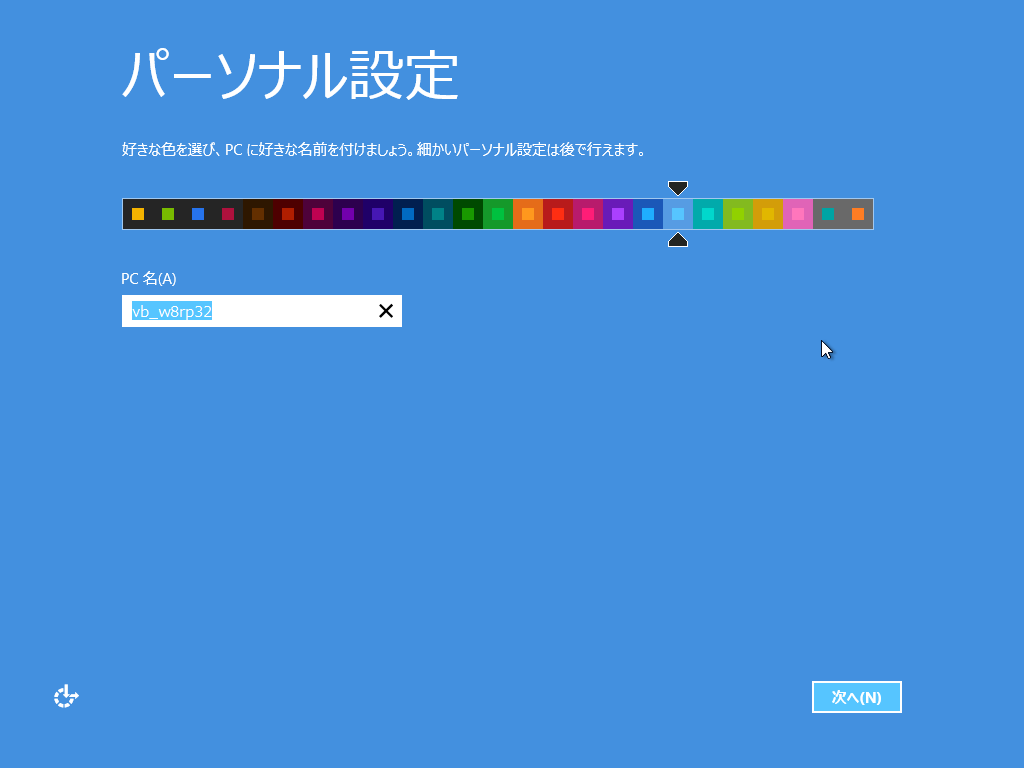The height and width of the screenshot is (768, 1024).
Task: Pick the lime green color swatch
Action: pos(738,214)
